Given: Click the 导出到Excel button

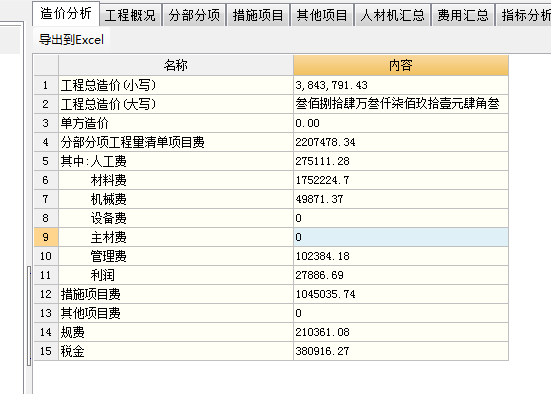Looking at the screenshot, I should 71,39.
